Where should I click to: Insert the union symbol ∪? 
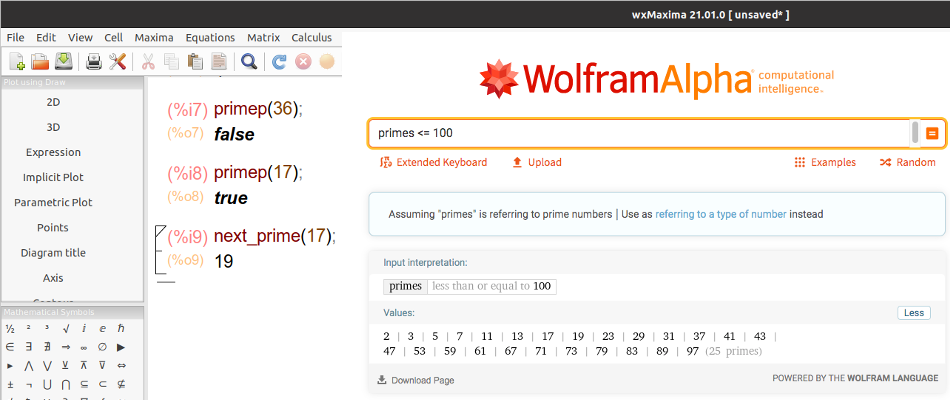pyautogui.click(x=47, y=384)
